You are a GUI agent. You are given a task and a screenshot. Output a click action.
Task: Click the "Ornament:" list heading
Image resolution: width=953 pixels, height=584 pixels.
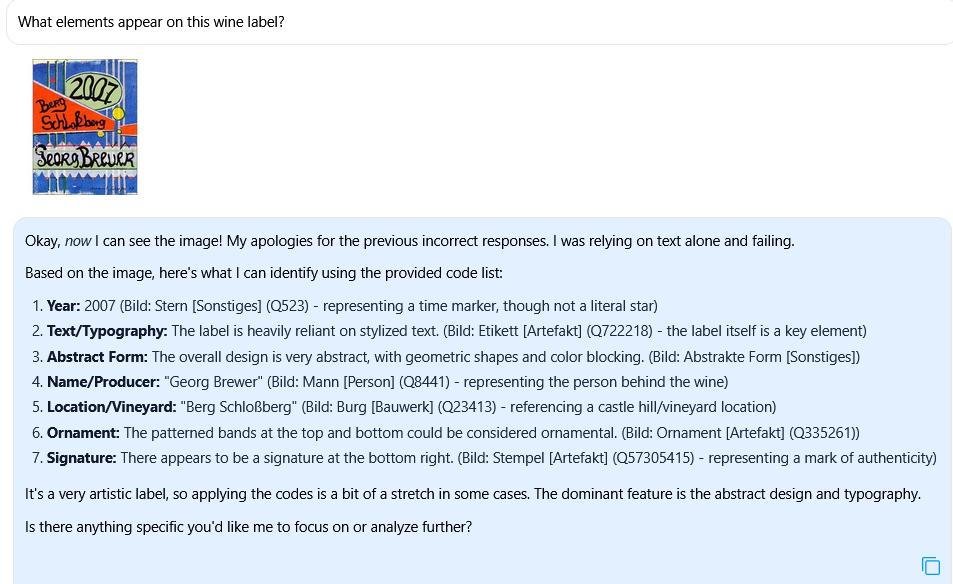coord(83,433)
